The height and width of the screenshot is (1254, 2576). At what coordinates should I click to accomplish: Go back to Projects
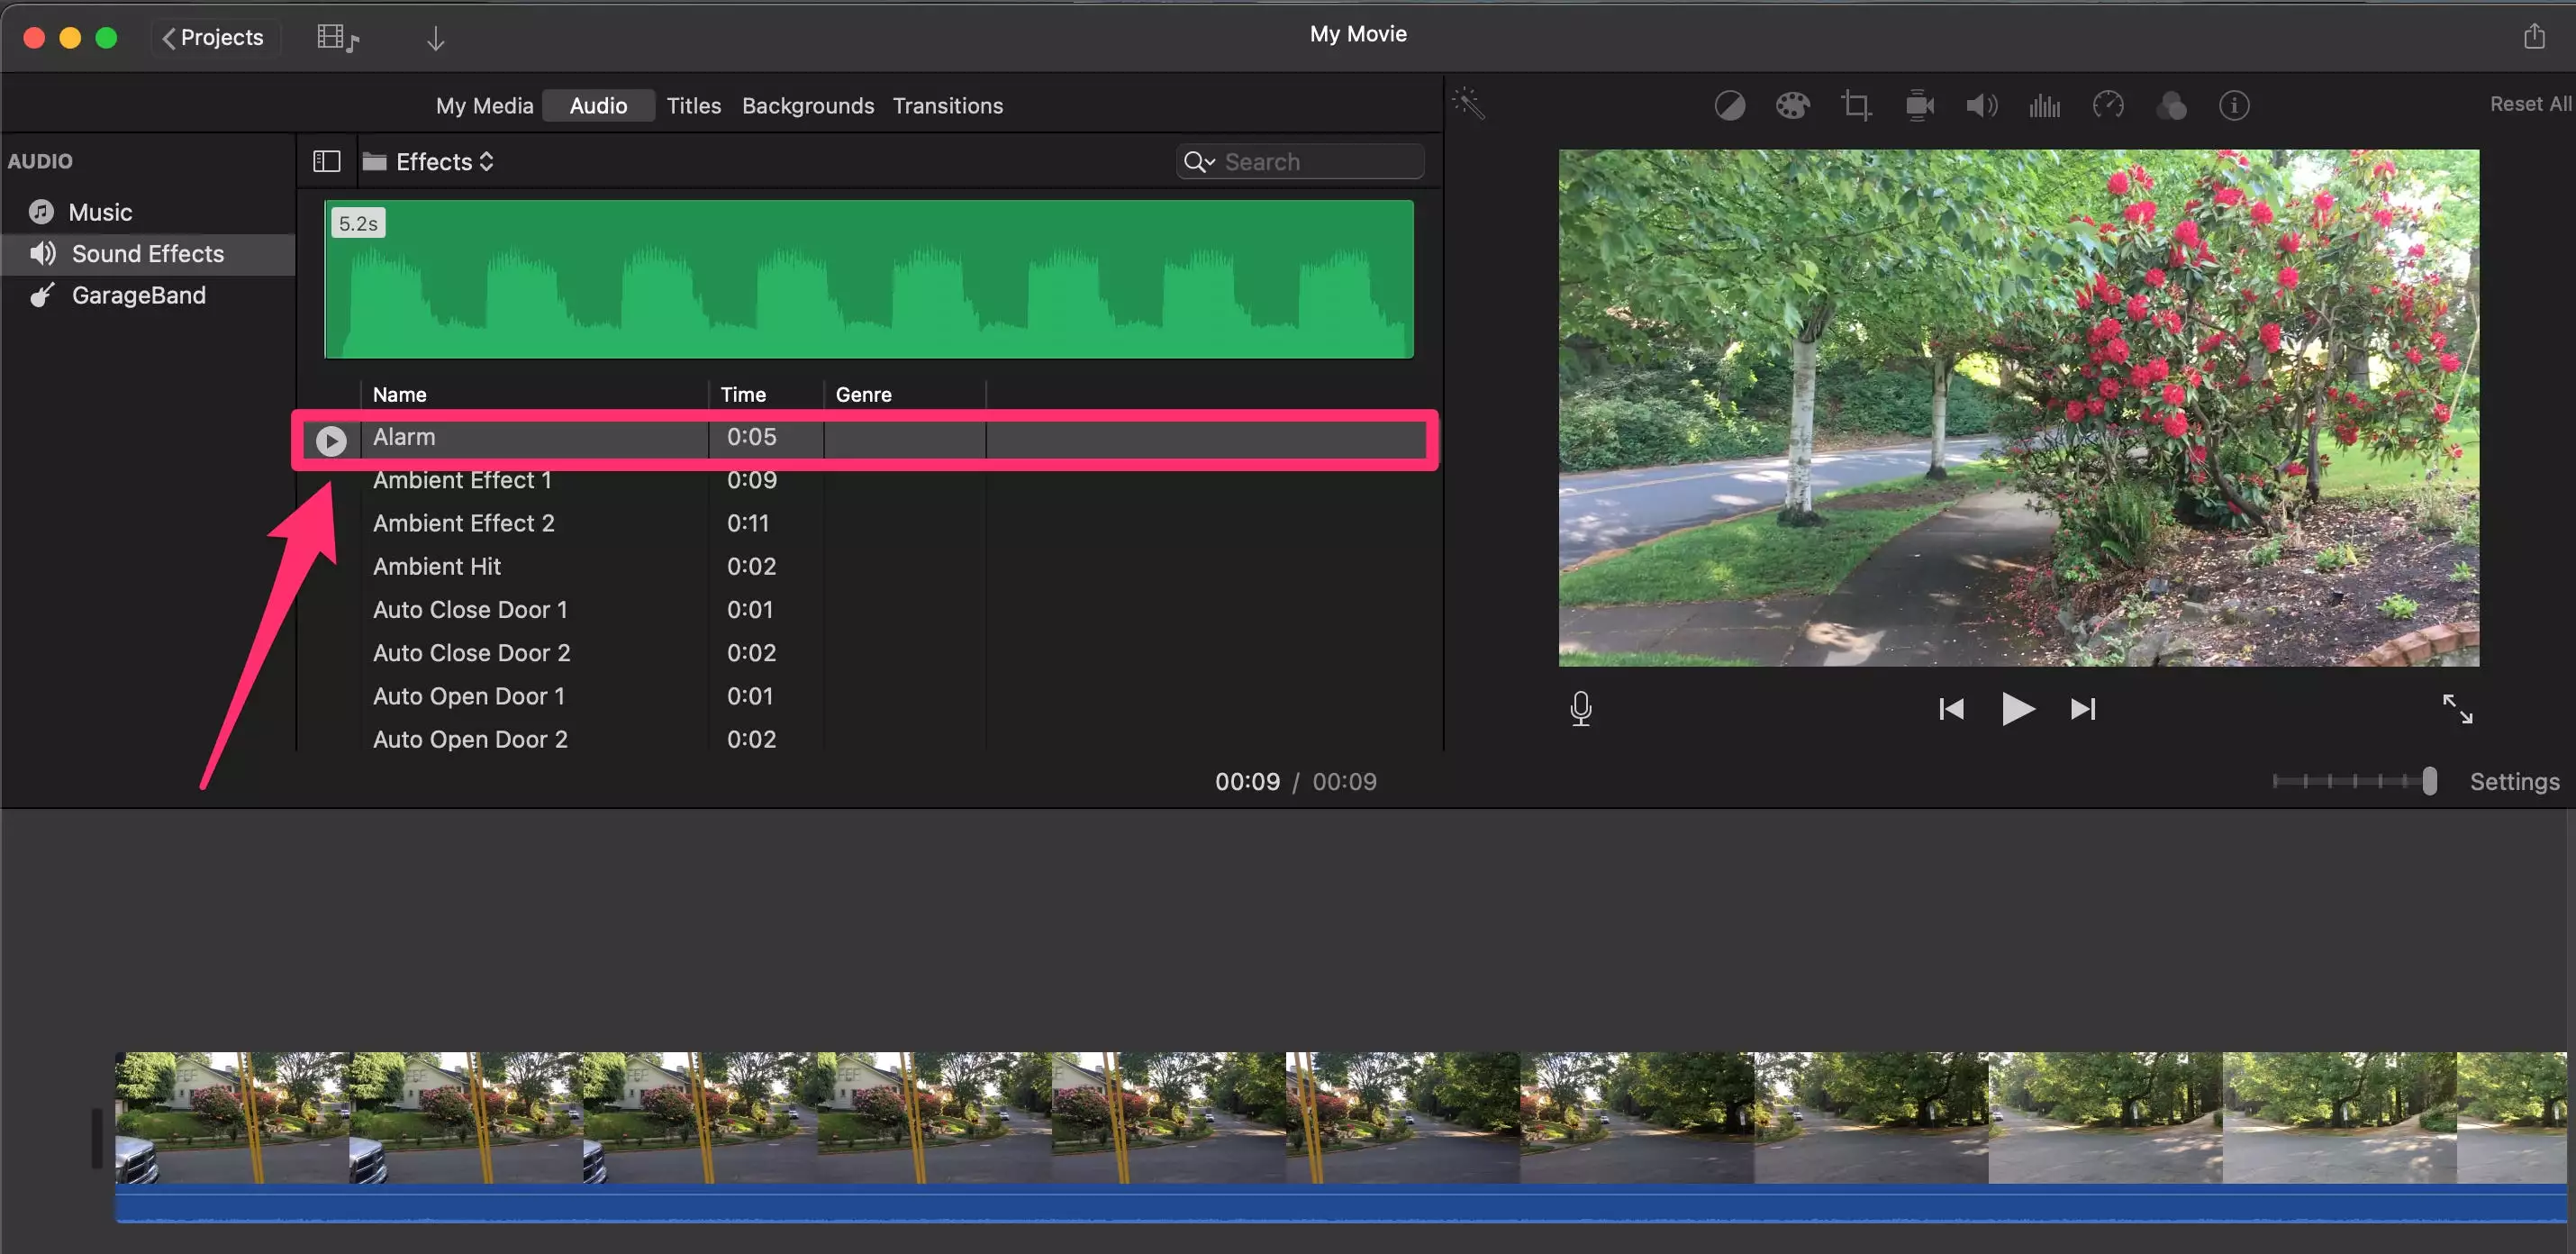click(x=213, y=37)
